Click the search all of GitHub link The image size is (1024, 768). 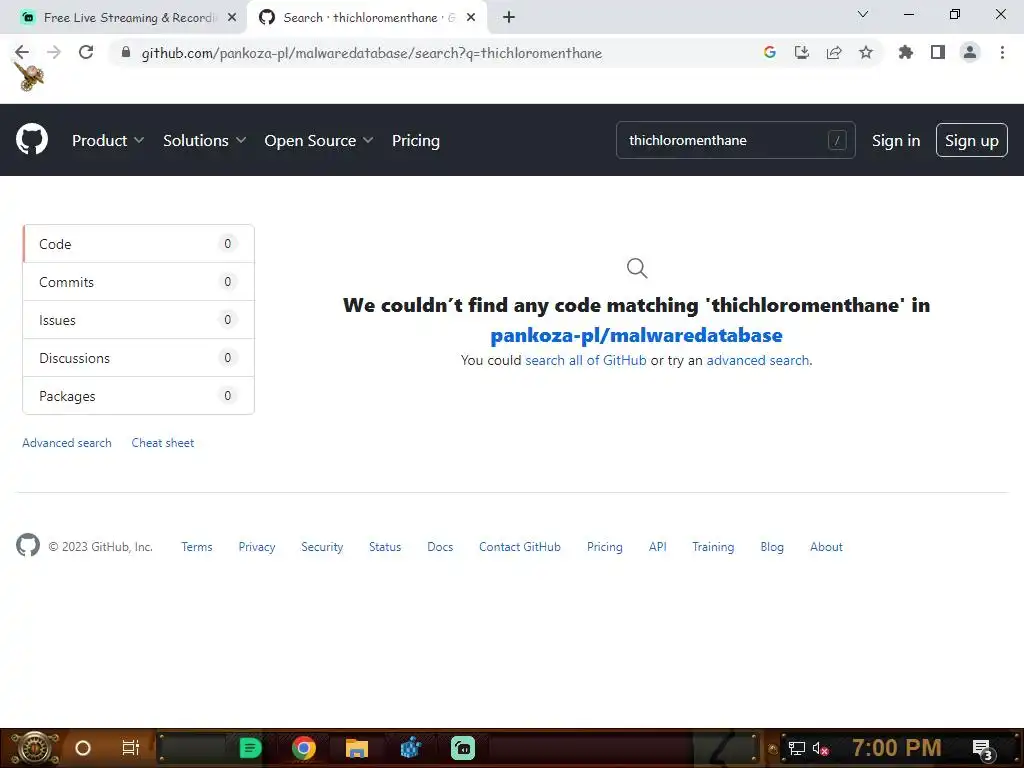point(586,360)
